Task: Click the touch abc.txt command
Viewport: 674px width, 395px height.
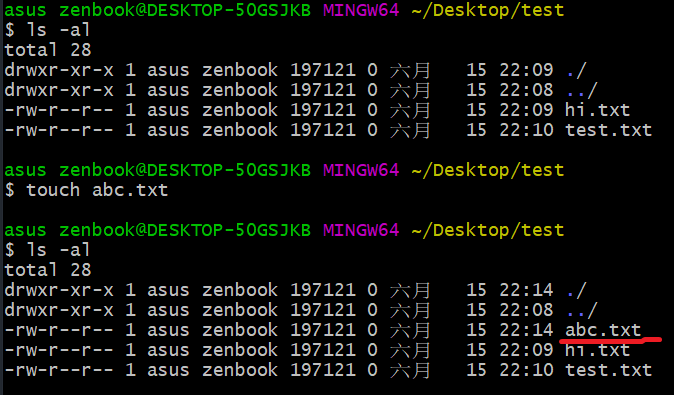Action: click(97, 190)
